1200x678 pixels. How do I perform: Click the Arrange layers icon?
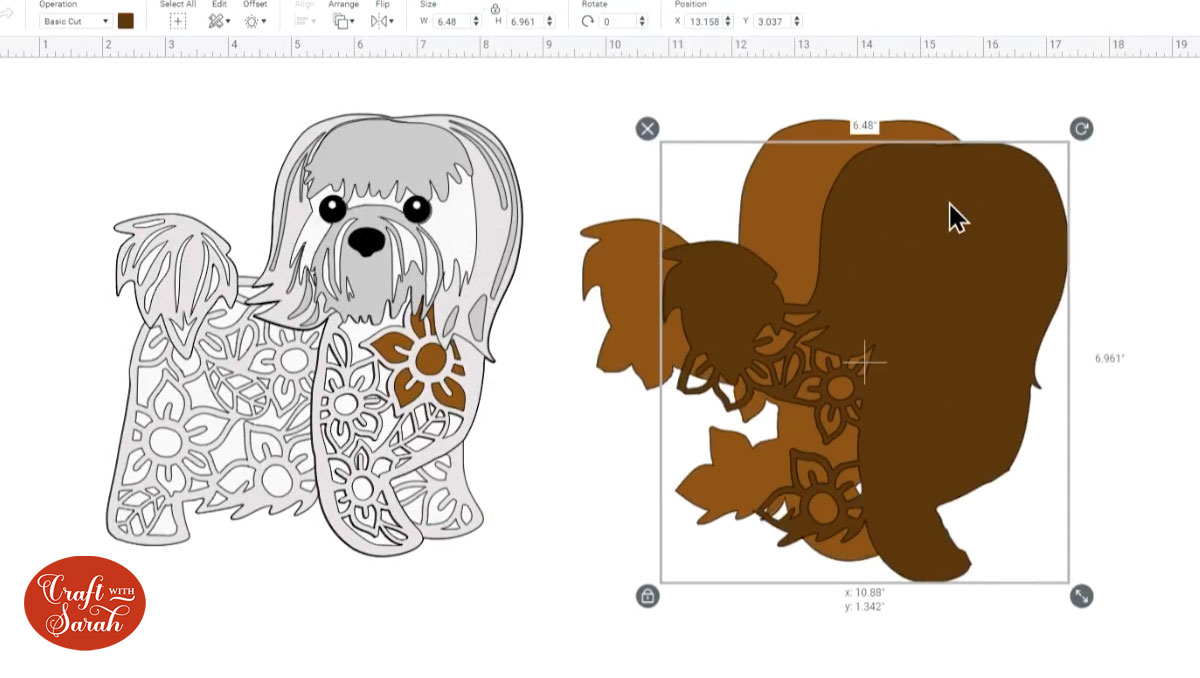339,19
